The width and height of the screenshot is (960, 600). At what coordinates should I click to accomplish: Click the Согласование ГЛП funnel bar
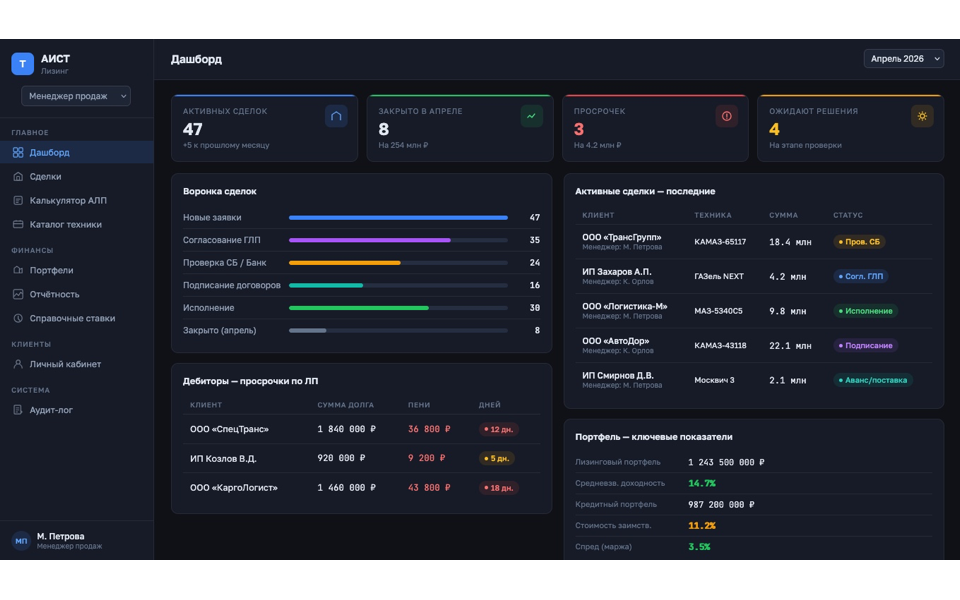tap(398, 240)
